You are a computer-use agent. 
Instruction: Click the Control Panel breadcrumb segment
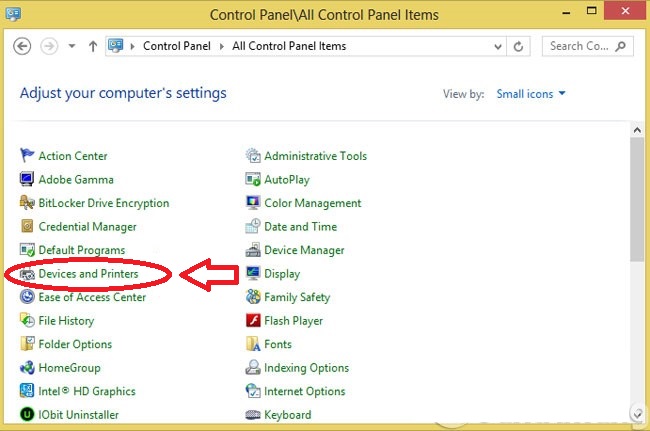tap(176, 46)
